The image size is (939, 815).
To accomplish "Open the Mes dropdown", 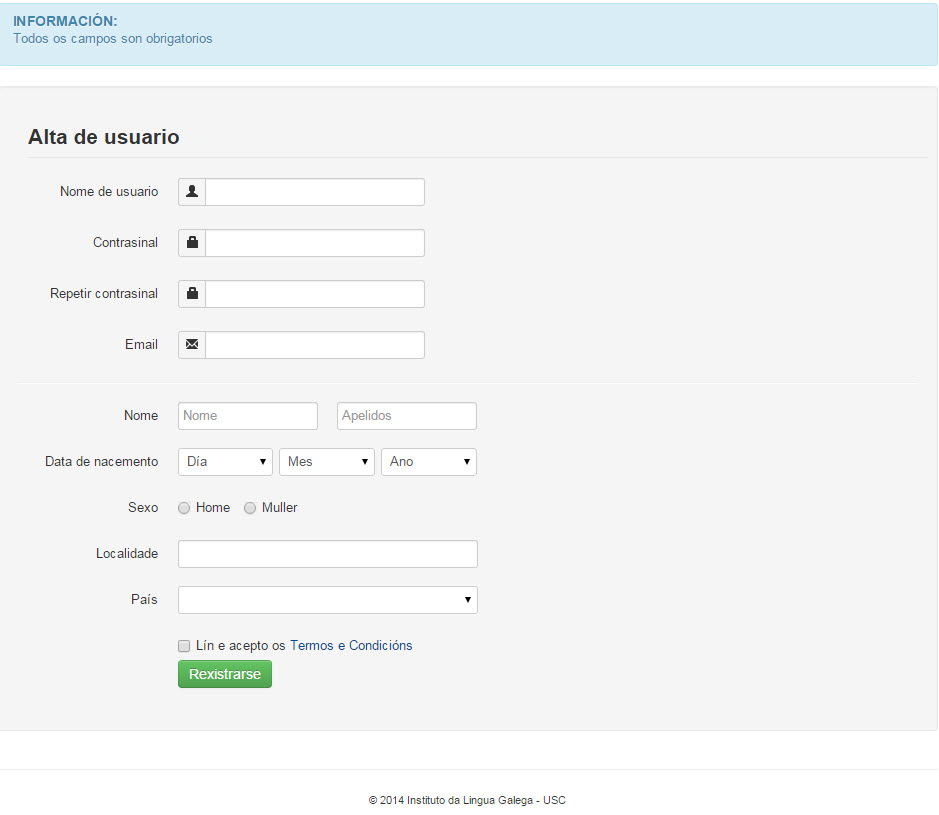I will (x=327, y=462).
